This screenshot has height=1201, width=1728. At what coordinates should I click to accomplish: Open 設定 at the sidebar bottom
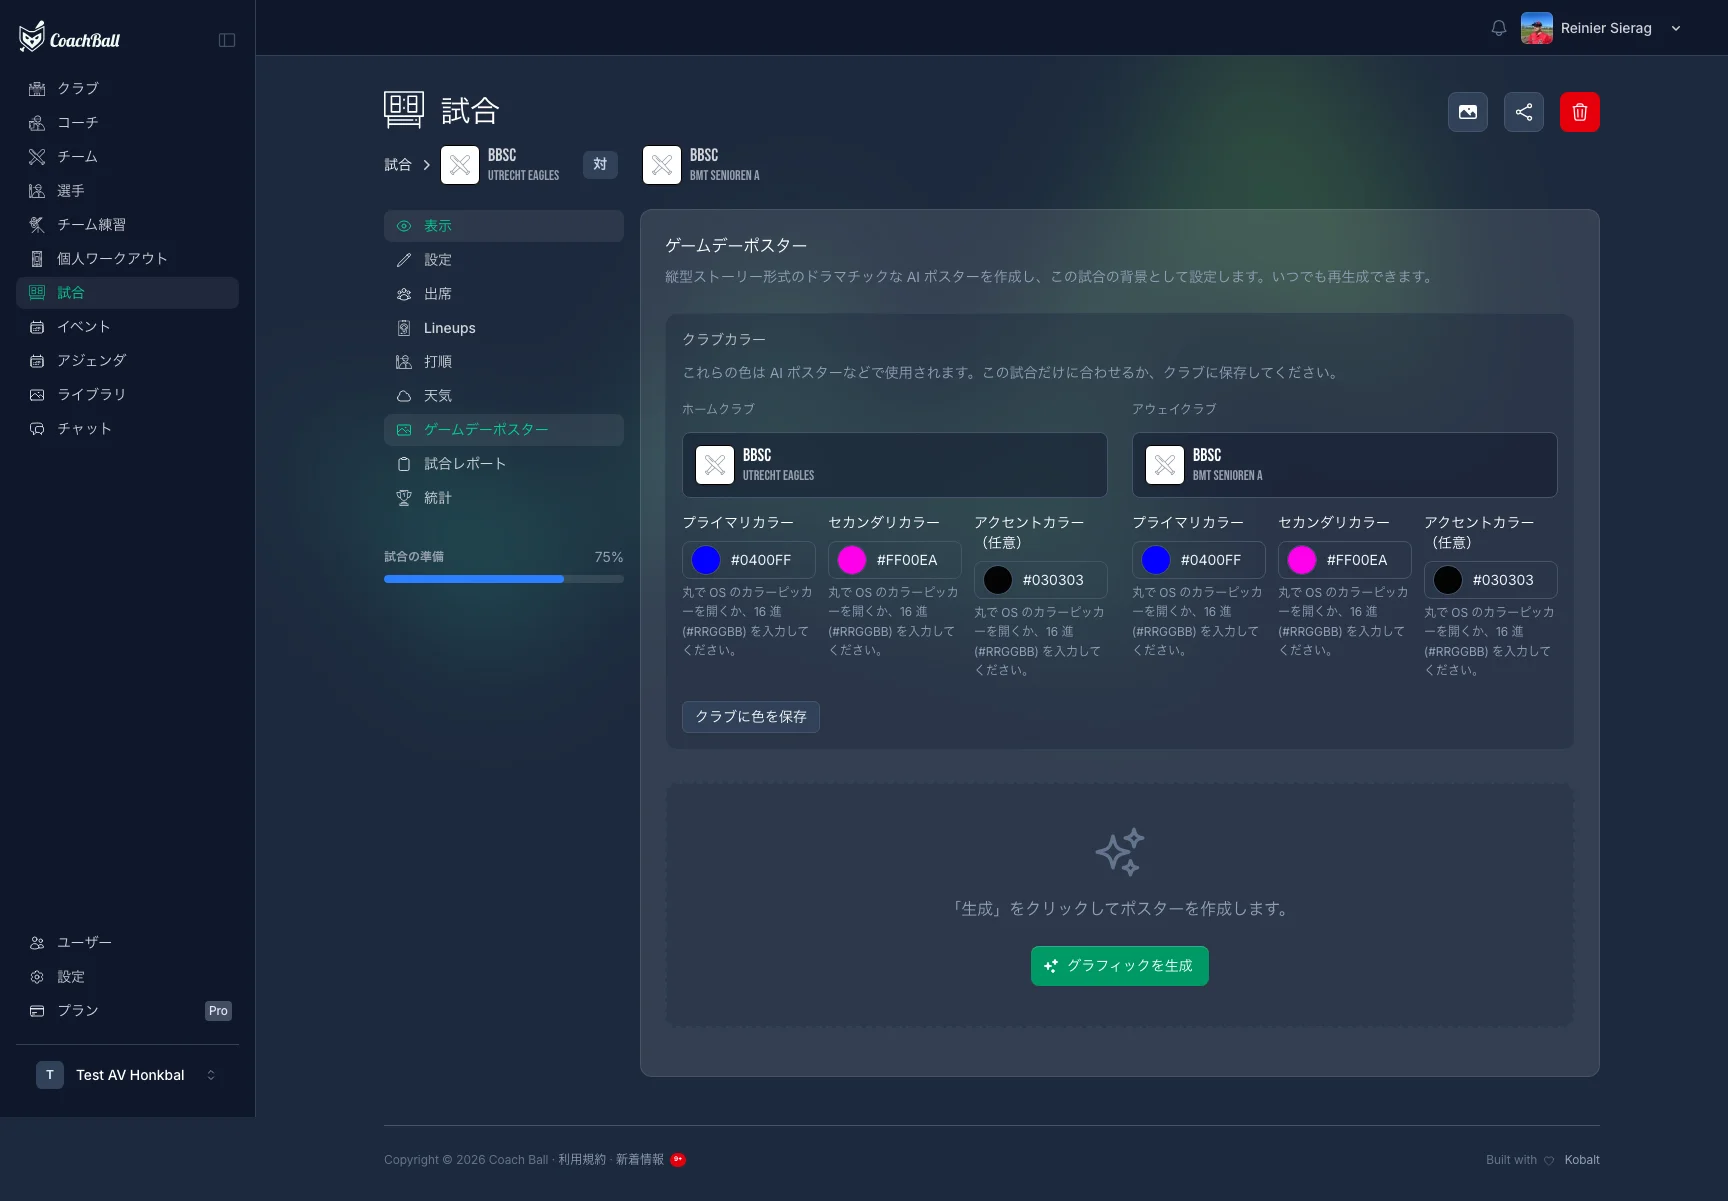tap(127, 976)
